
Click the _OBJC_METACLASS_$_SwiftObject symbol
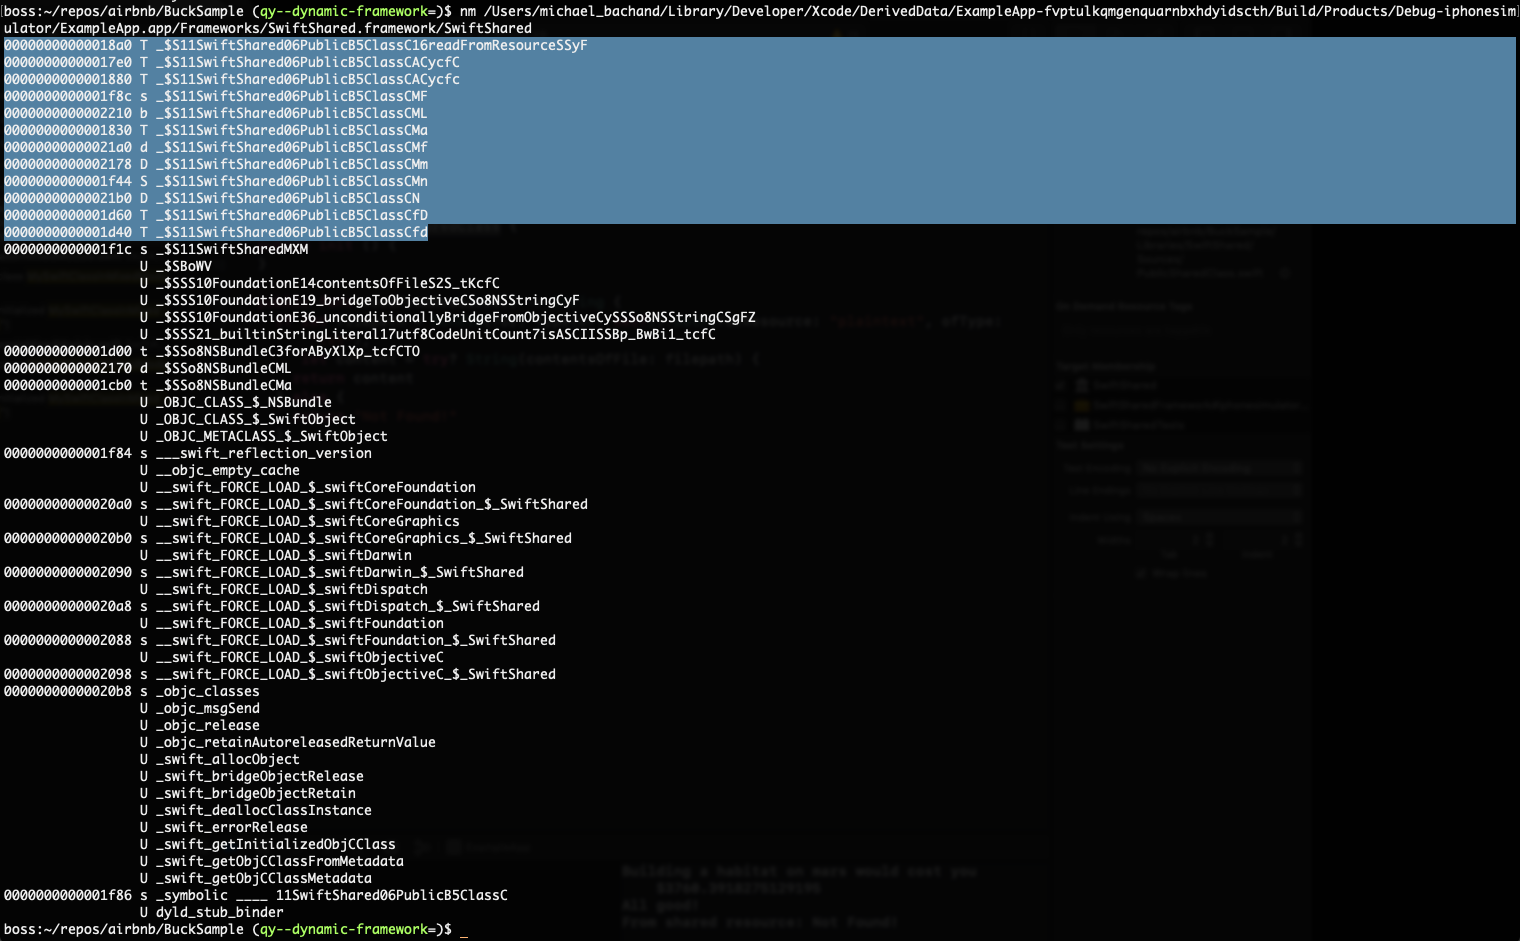(272, 436)
